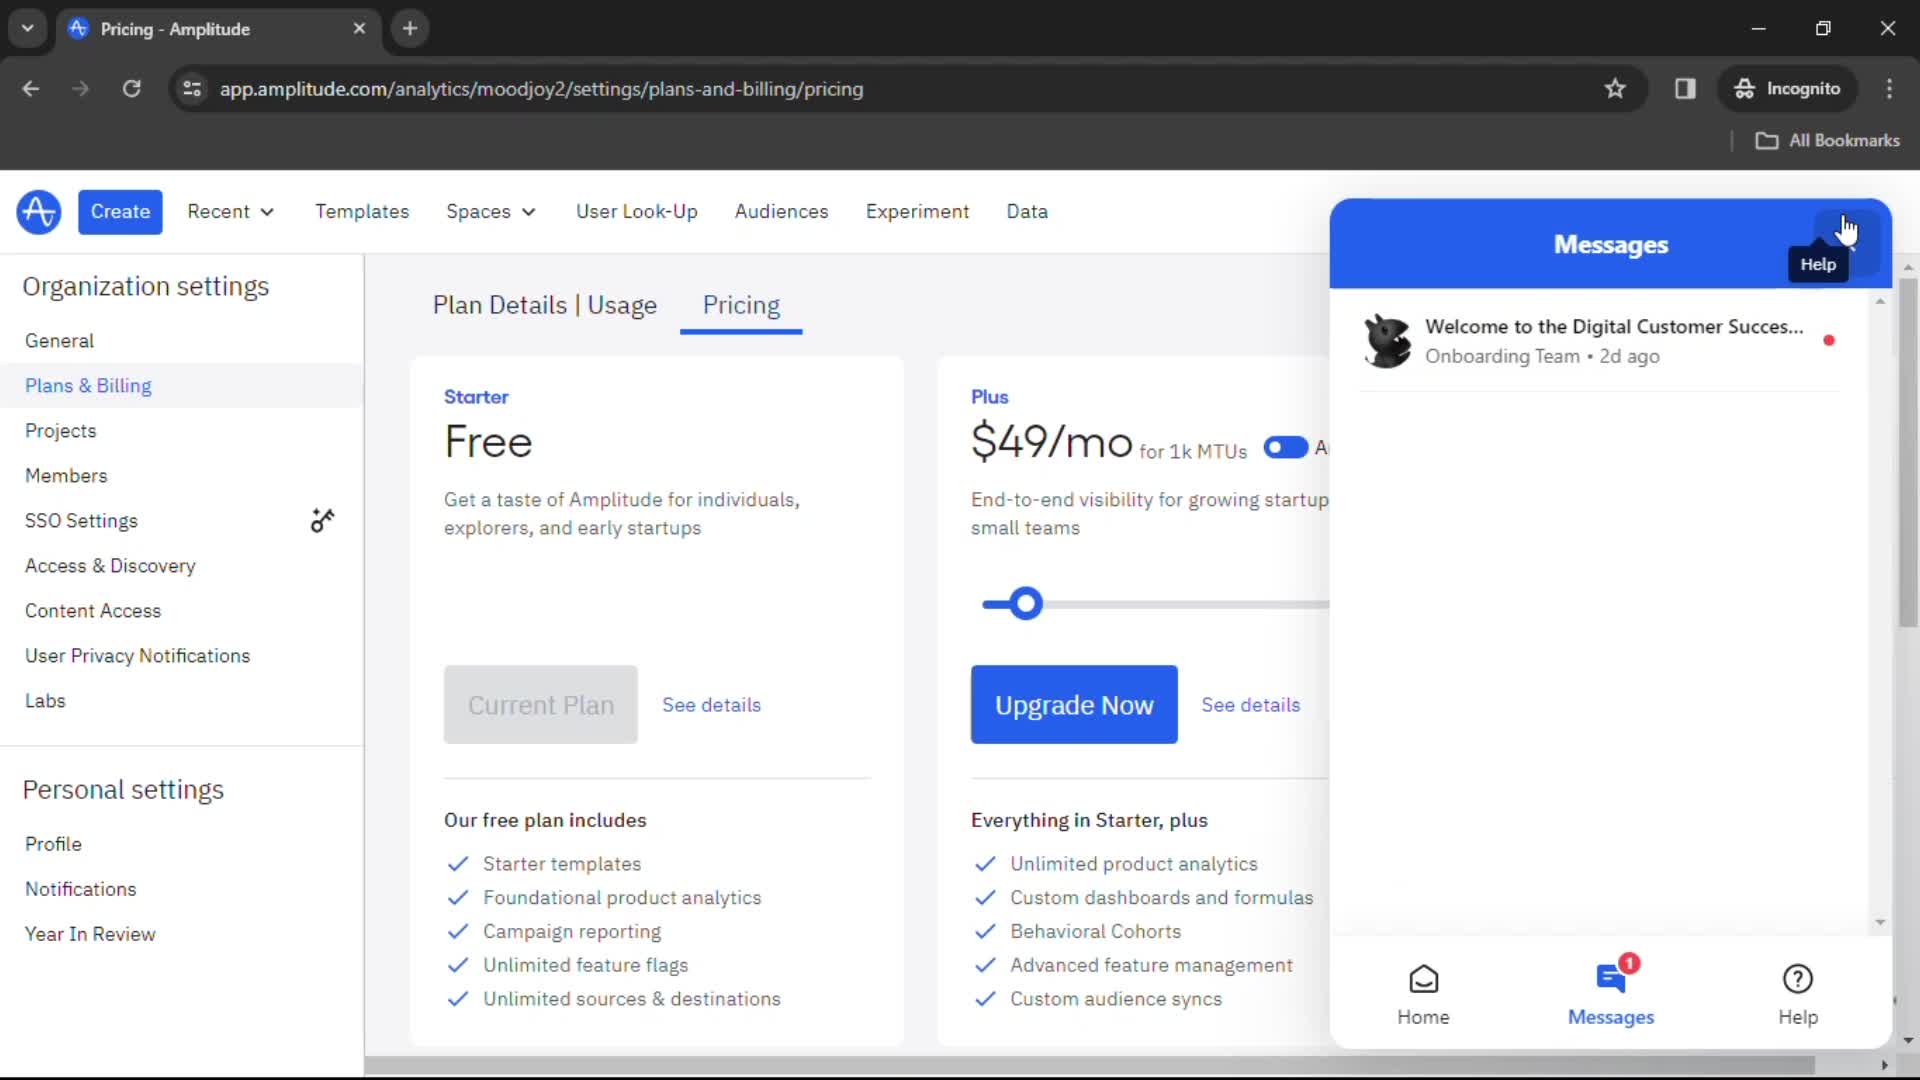
Task: Open See details for the Starter plan
Action: pos(712,705)
